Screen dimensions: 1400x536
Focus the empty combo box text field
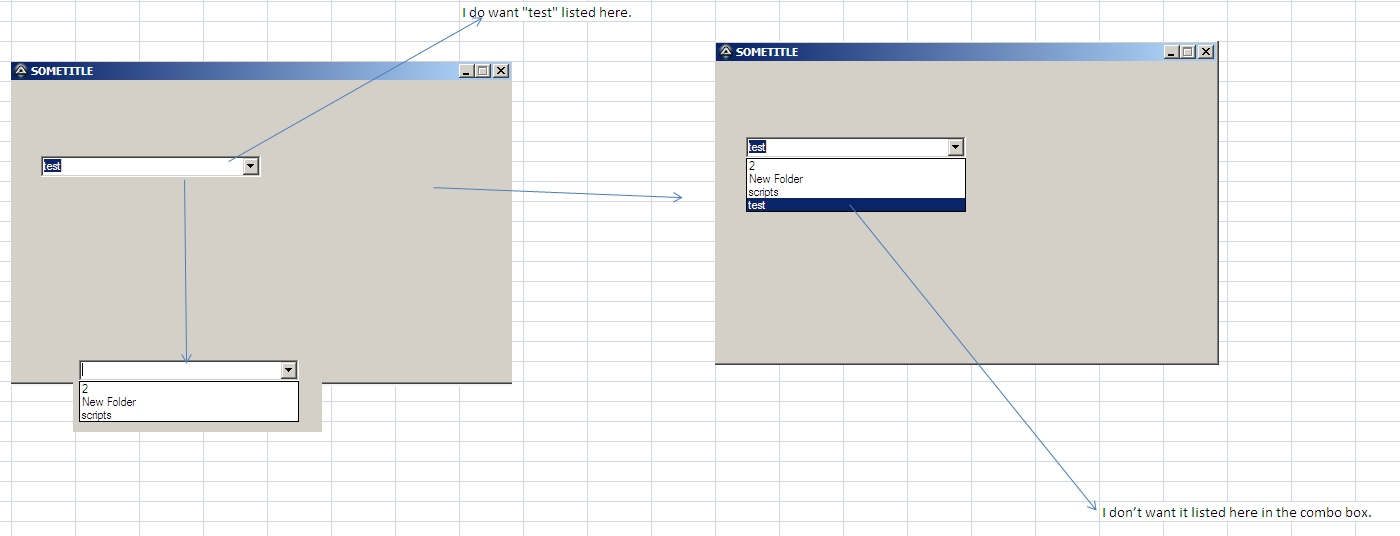click(x=180, y=370)
